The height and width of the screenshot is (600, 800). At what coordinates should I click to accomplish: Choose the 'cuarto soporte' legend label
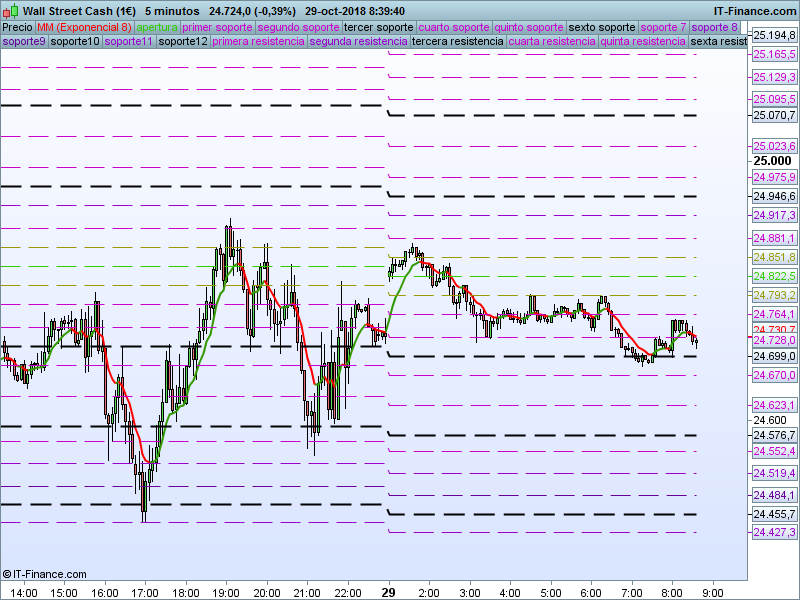(x=454, y=27)
